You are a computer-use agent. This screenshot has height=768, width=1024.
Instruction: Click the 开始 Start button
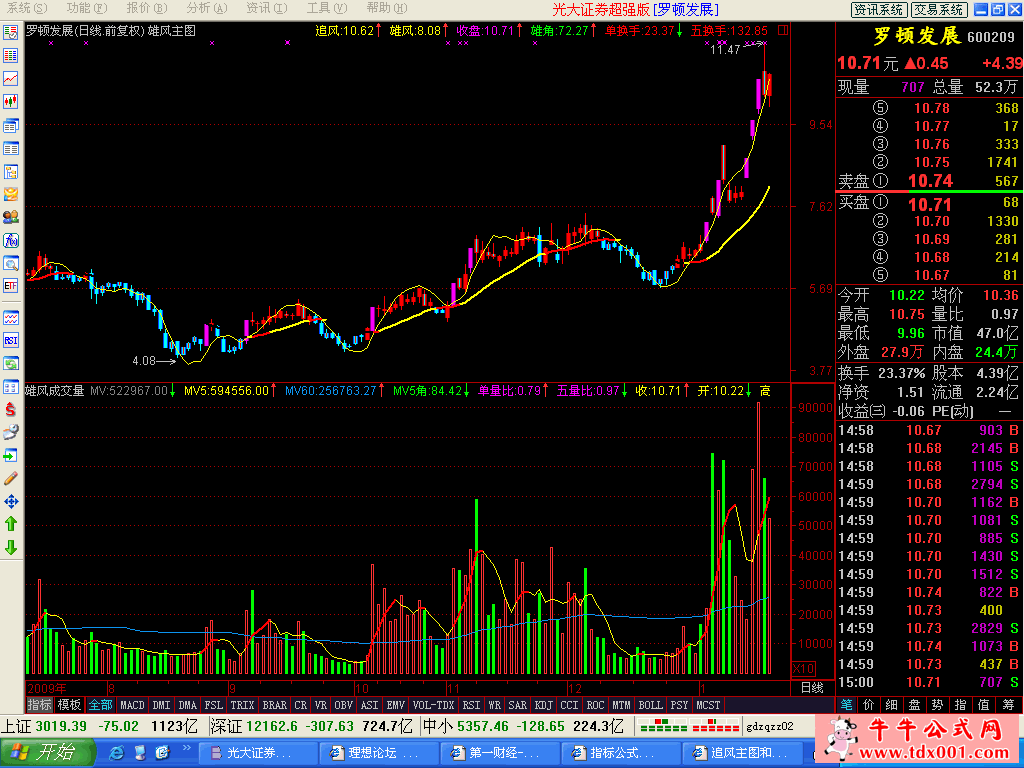click(x=48, y=752)
